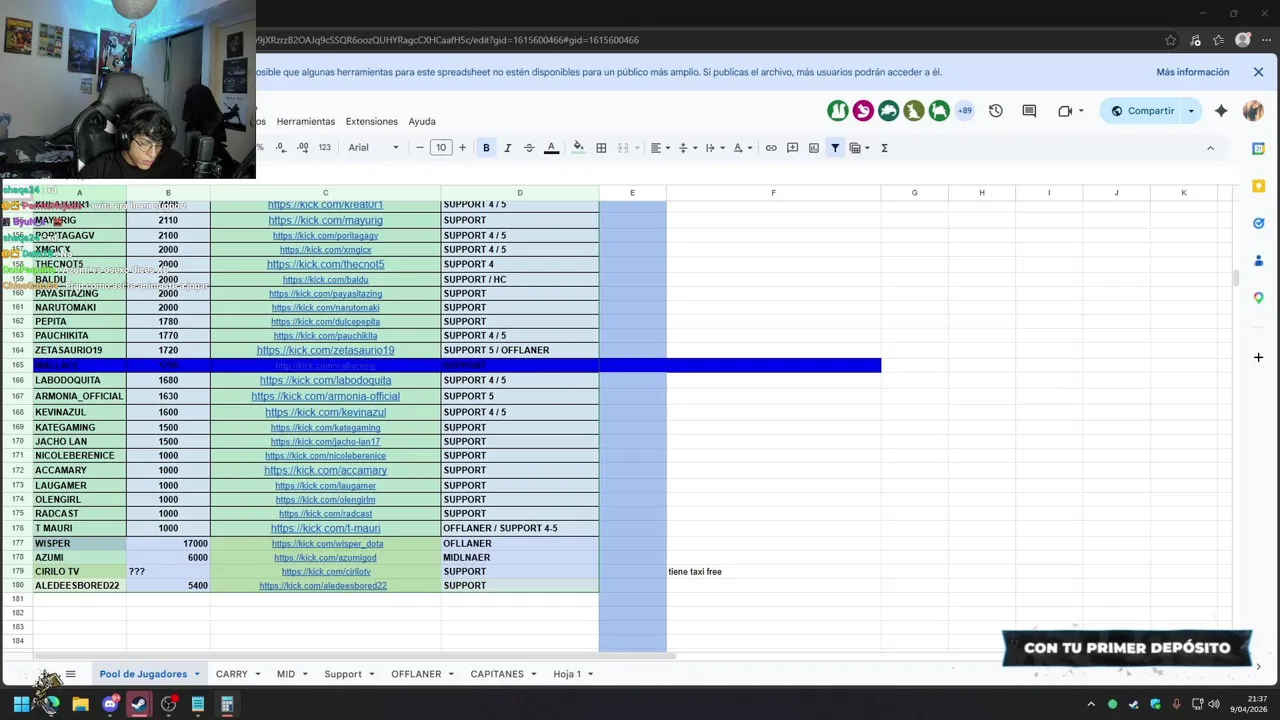This screenshot has width=1280, height=720.
Task: Open Google Maps side panel icon
Action: click(x=1259, y=297)
